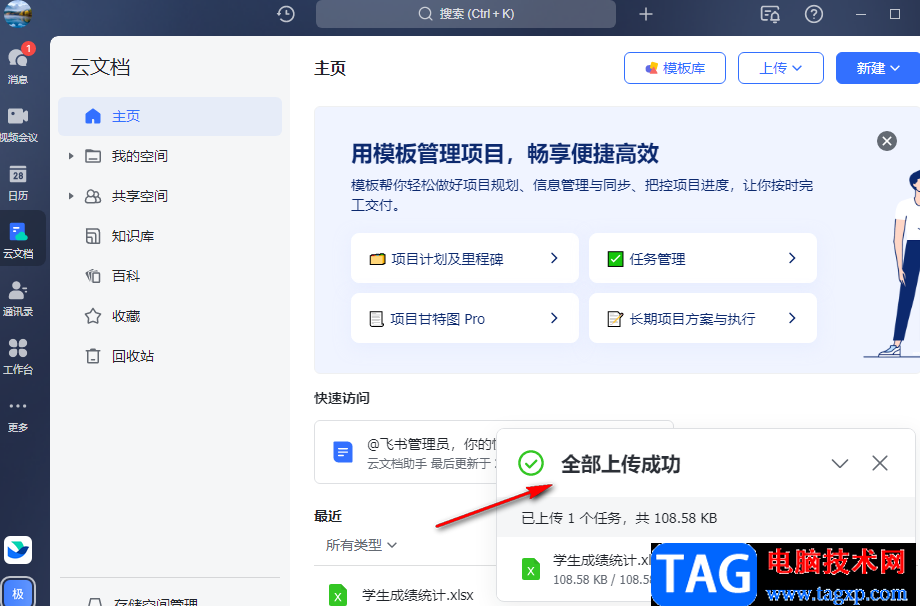920x606 pixels.
Task: Open 学生成绩统计.xlsx in the recent list
Action: (x=418, y=595)
